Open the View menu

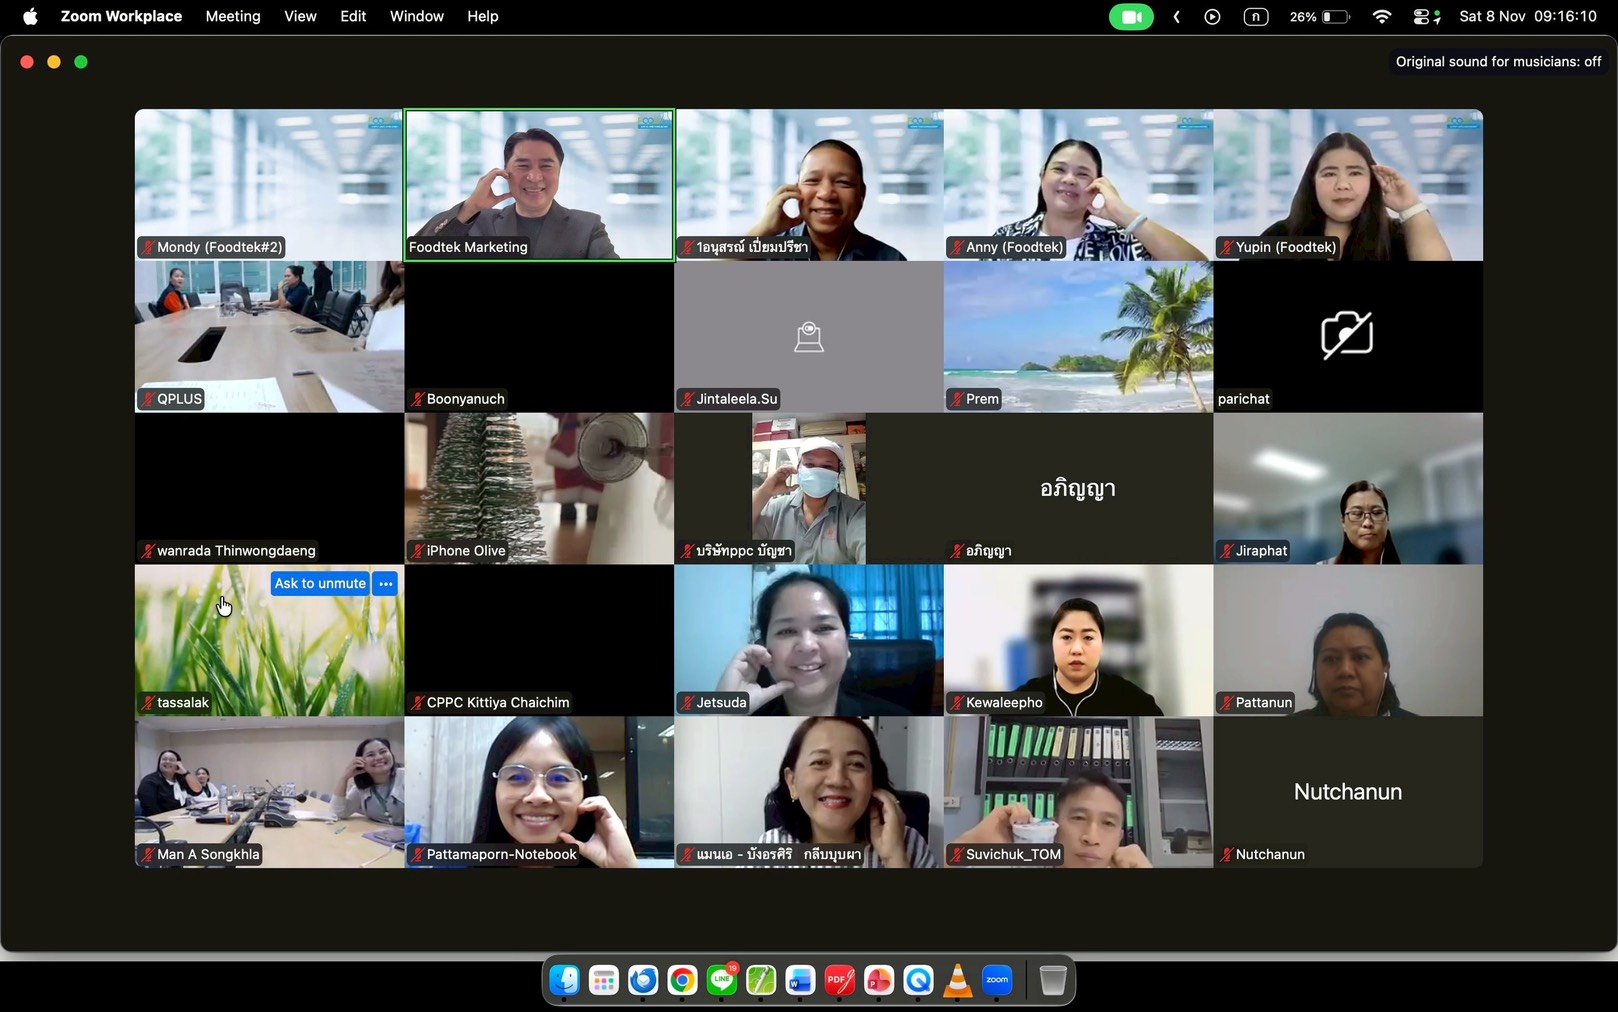[x=300, y=17]
